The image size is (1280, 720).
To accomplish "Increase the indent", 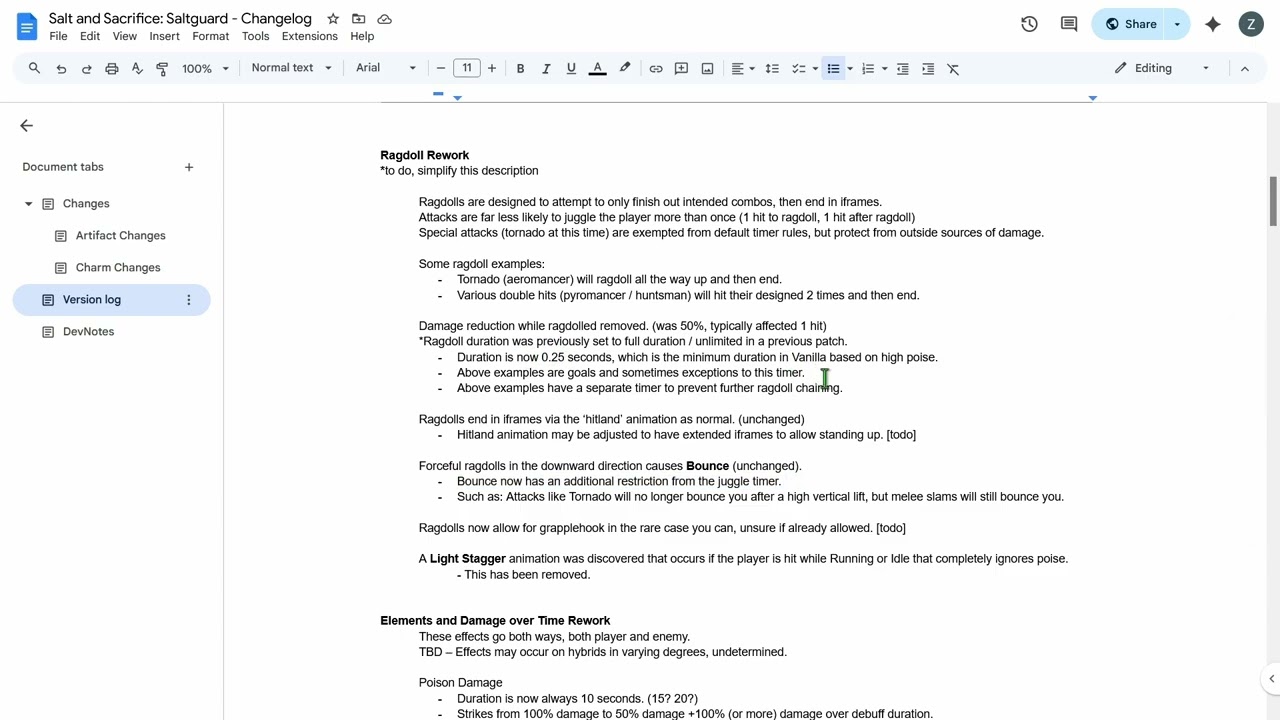I will pyautogui.click(x=928, y=68).
